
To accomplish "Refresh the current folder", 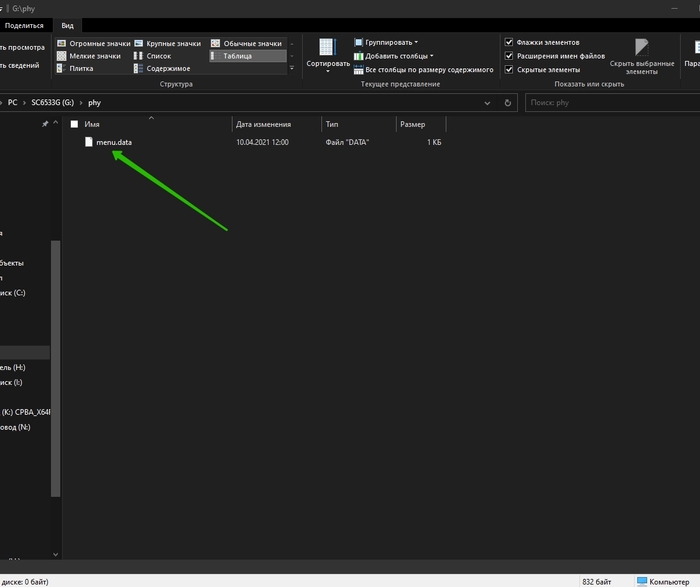I will click(x=508, y=103).
